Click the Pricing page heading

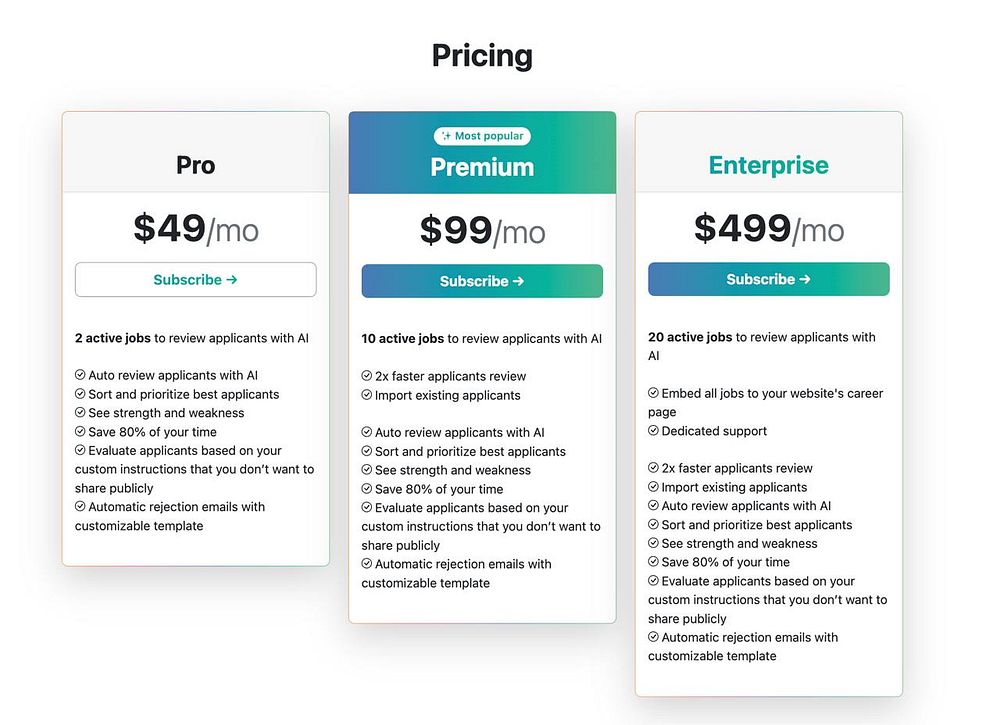pyautogui.click(x=482, y=56)
